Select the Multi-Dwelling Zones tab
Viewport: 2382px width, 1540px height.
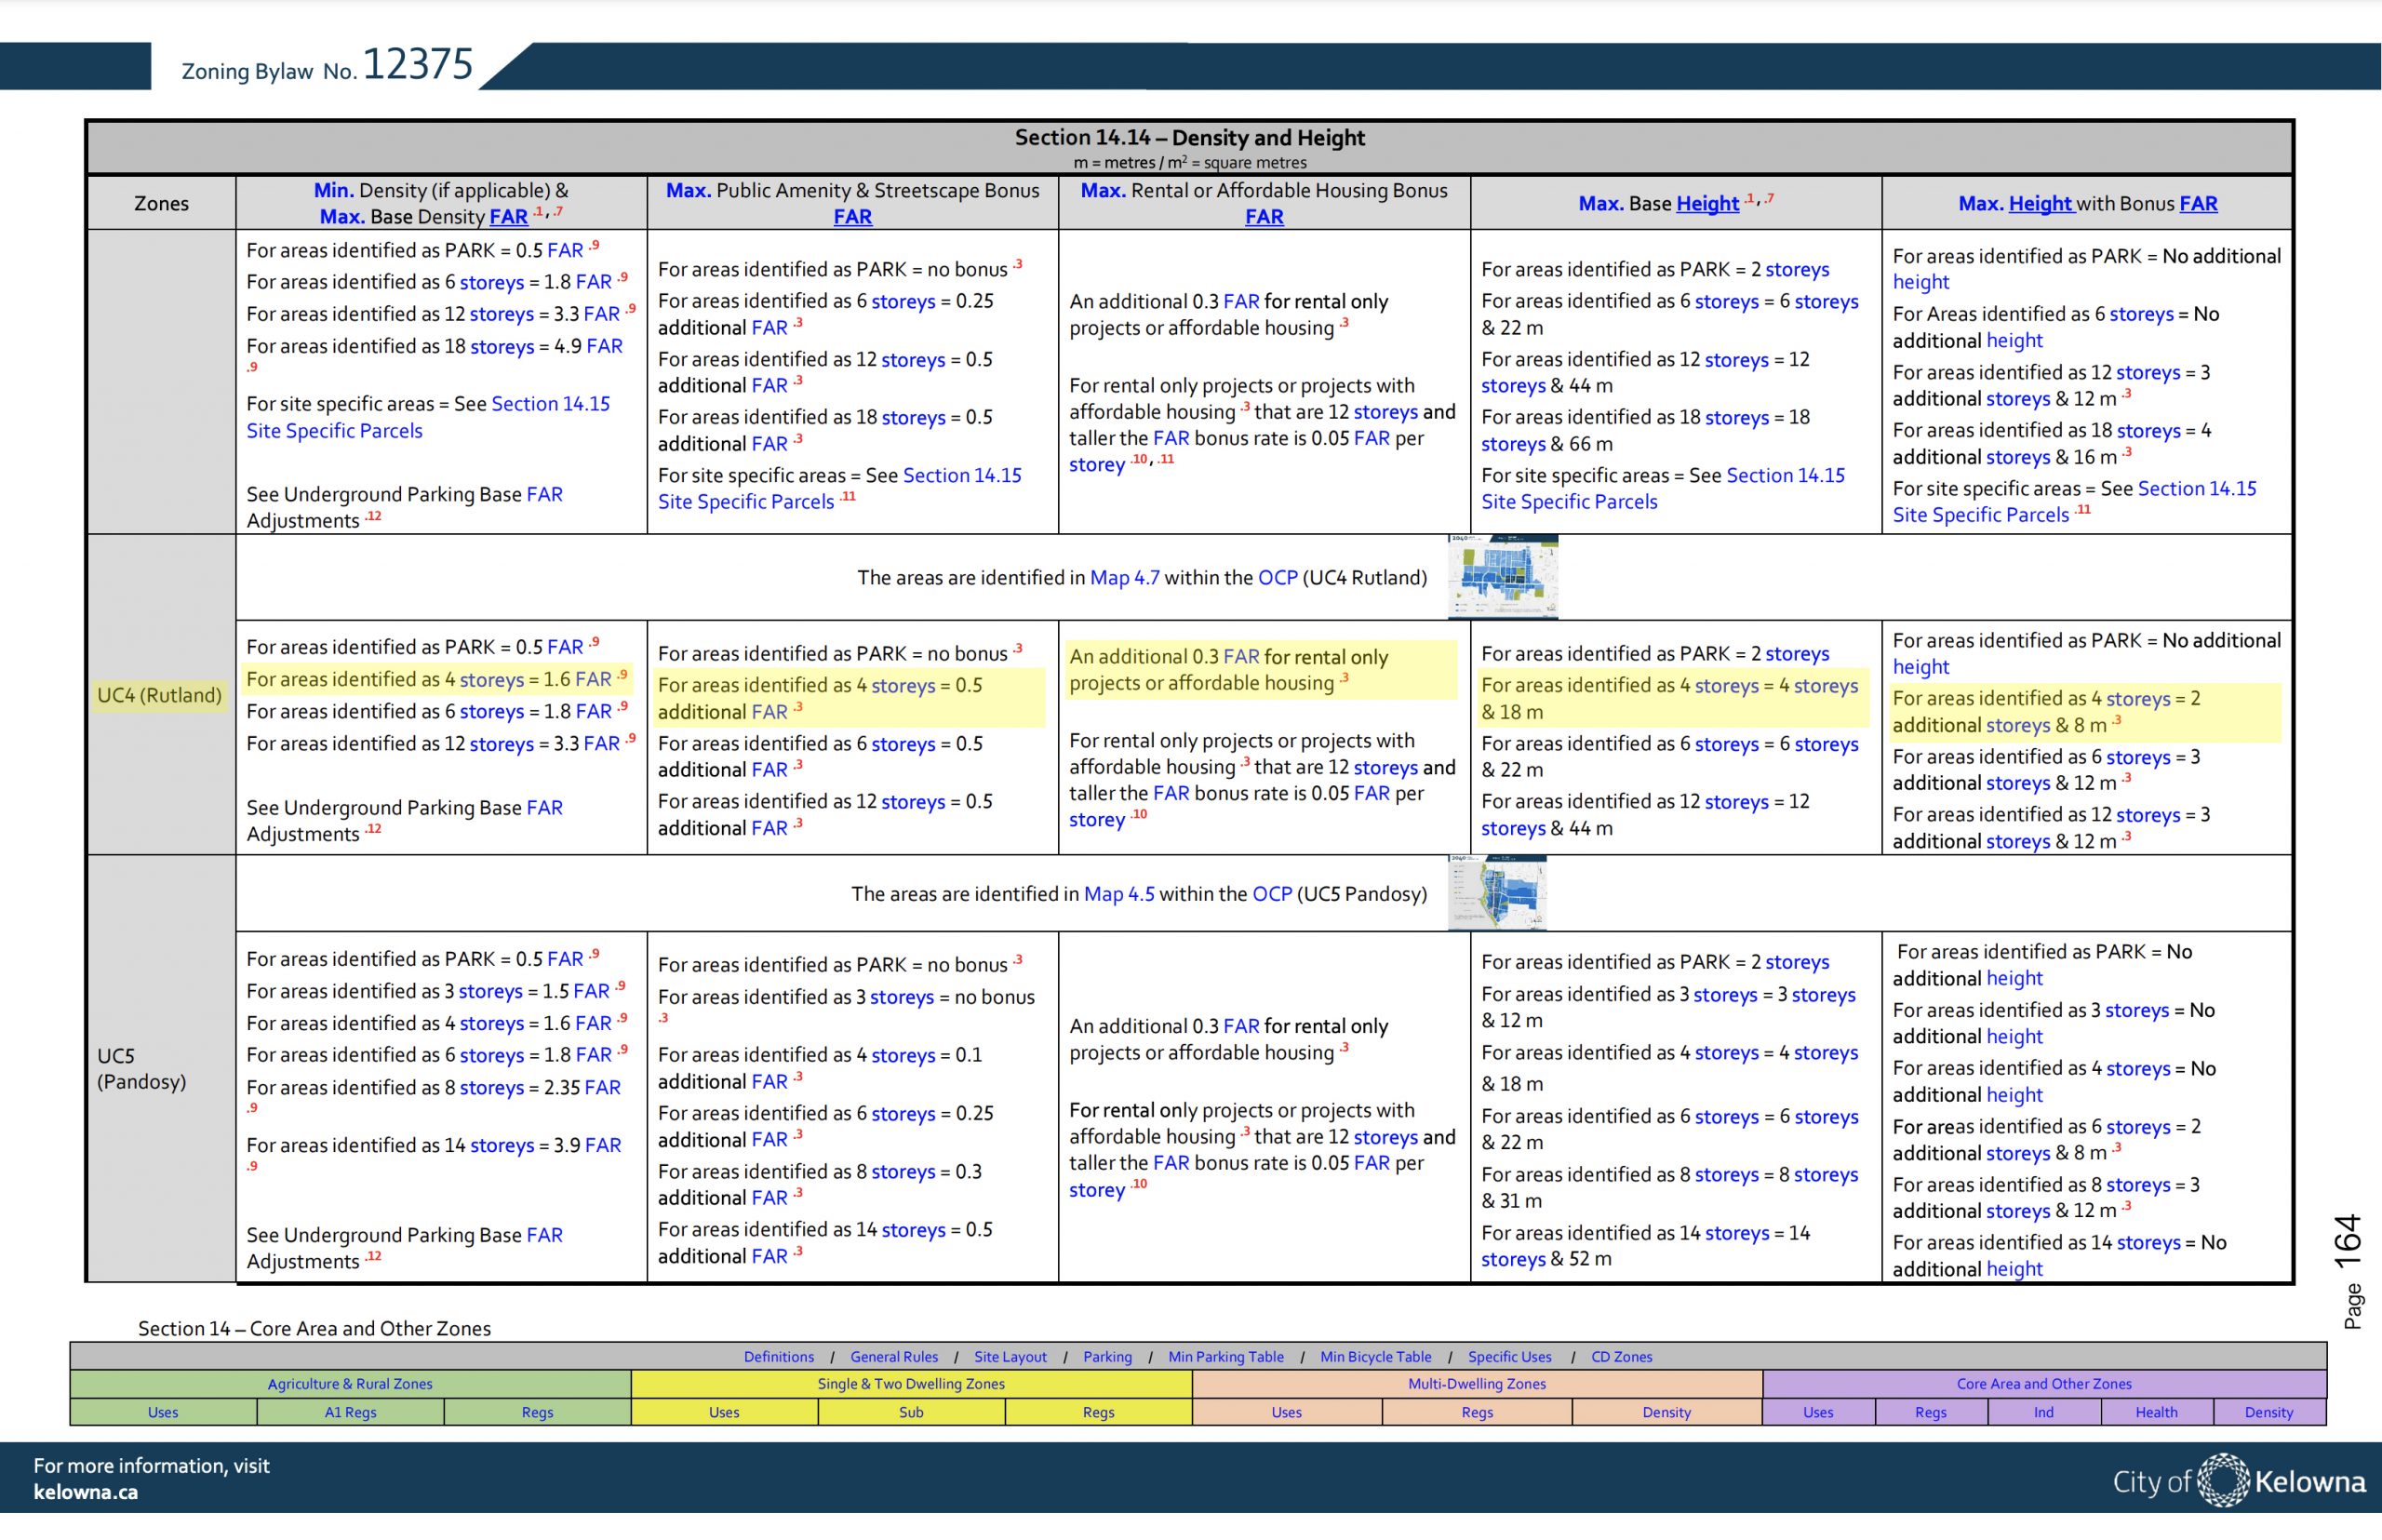[1477, 1384]
